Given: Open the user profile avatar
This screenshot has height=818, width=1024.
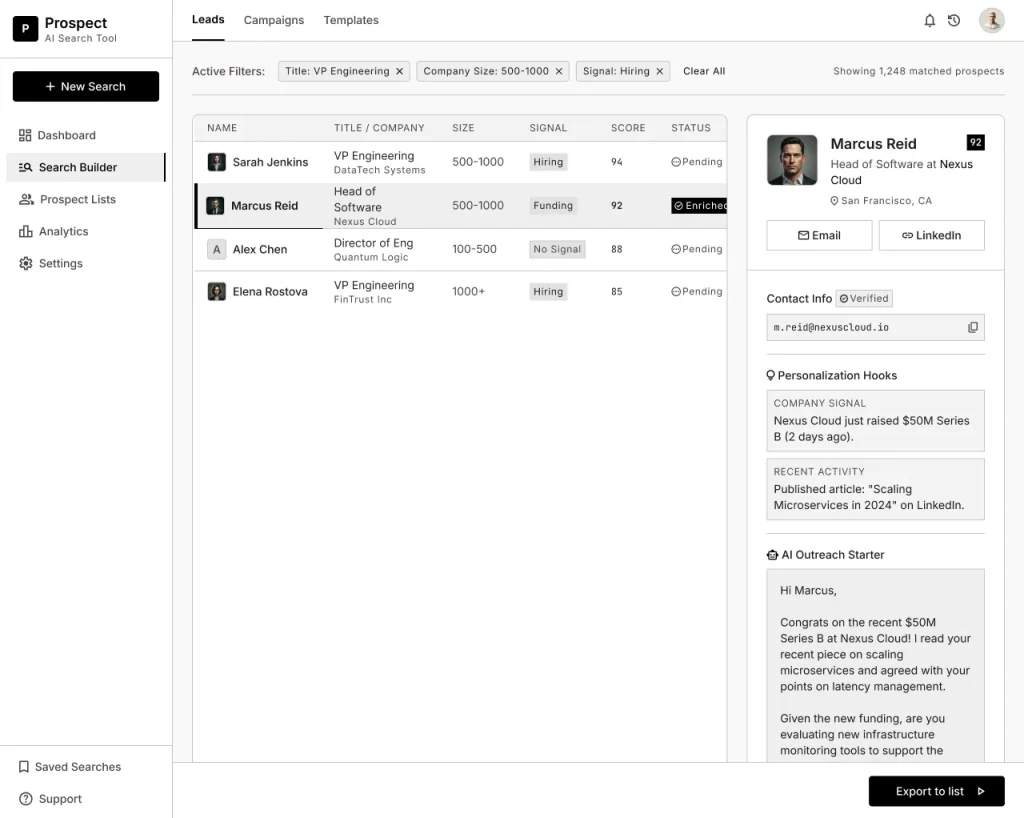Looking at the screenshot, I should point(991,20).
